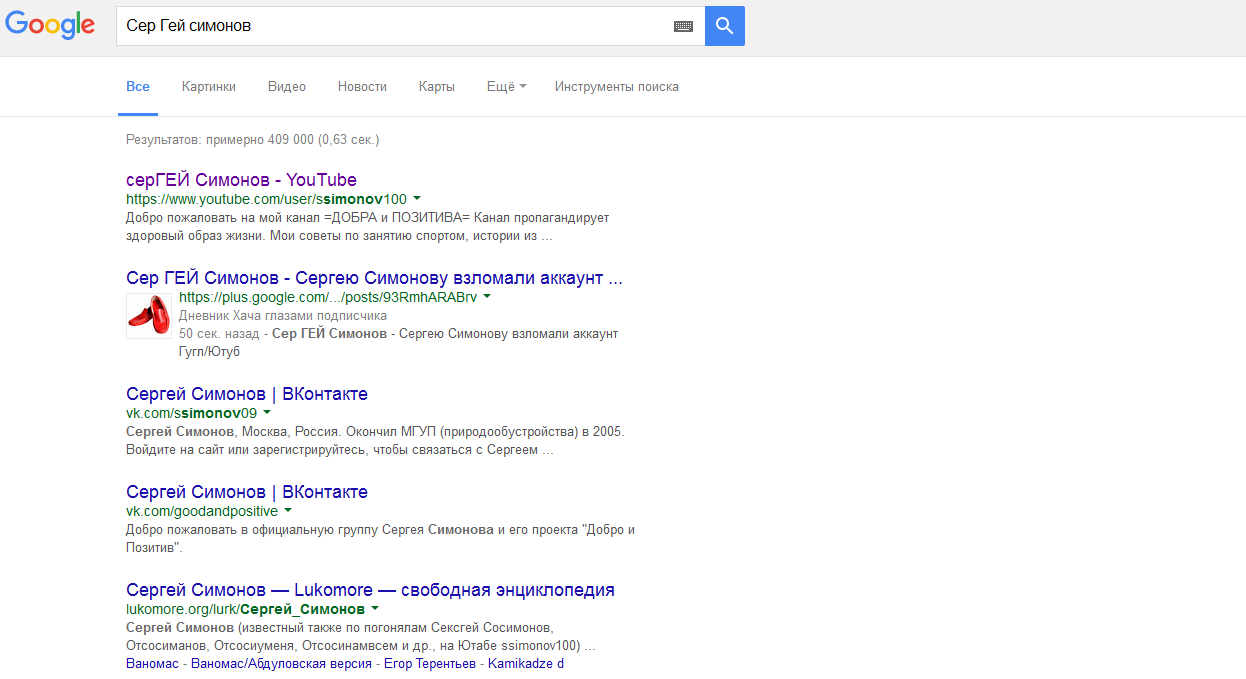This screenshot has width=1246, height=679.
Task: Expand arrow next to vk.com/goodandpositive
Action: 288,510
